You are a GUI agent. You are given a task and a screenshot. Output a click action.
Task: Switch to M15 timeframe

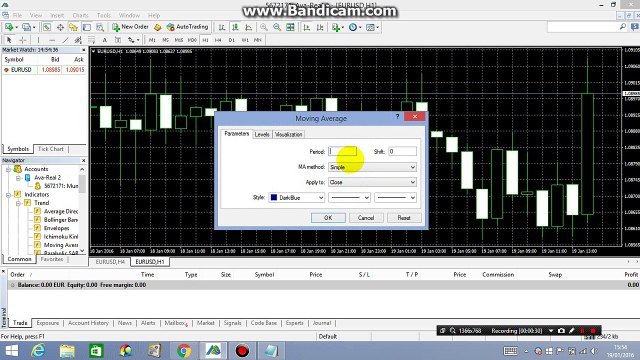pyautogui.click(x=179, y=40)
